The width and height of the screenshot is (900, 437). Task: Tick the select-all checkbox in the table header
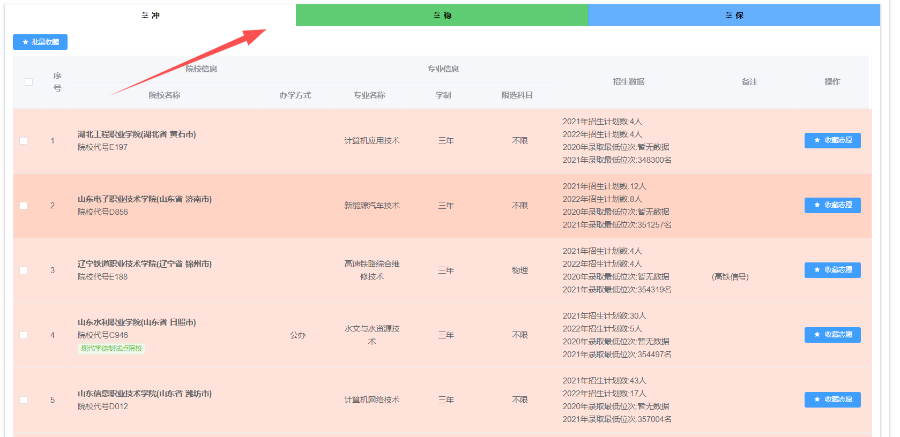pyautogui.click(x=29, y=82)
